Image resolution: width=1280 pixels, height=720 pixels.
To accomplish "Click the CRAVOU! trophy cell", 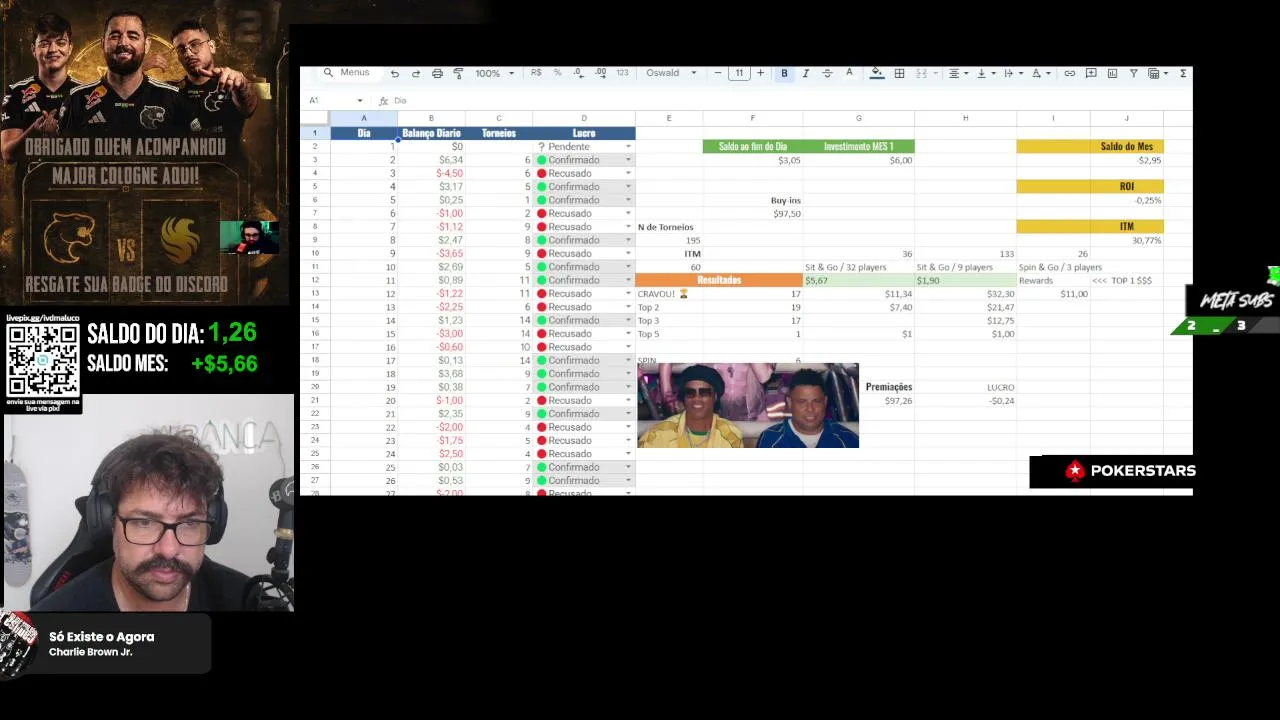I will tap(669, 294).
